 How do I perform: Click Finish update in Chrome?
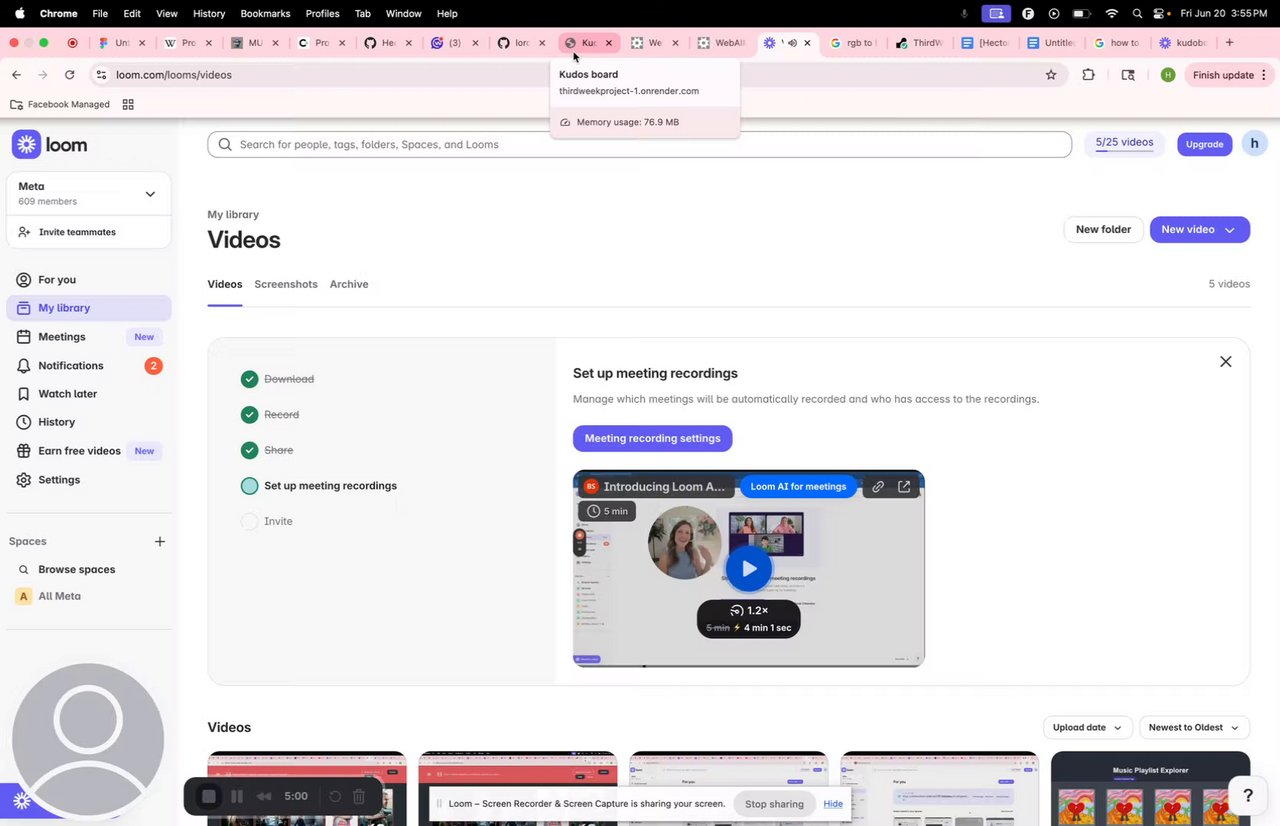1229,75
